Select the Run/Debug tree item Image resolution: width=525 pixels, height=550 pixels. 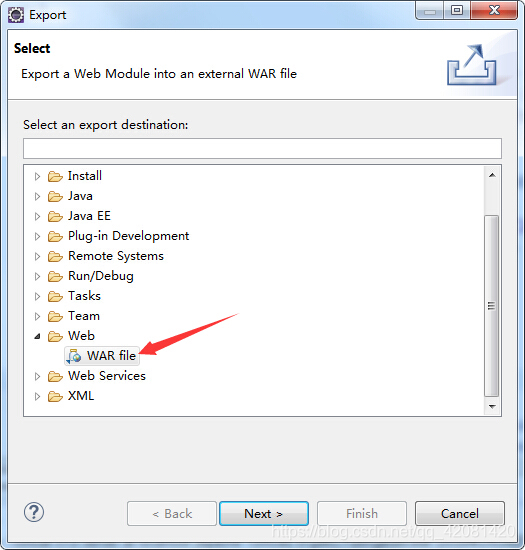click(x=101, y=276)
